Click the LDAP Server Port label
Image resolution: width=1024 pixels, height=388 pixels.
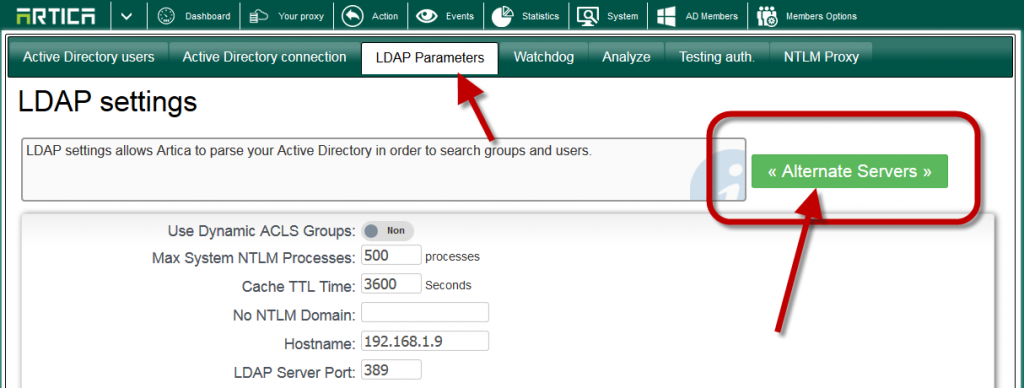click(295, 373)
